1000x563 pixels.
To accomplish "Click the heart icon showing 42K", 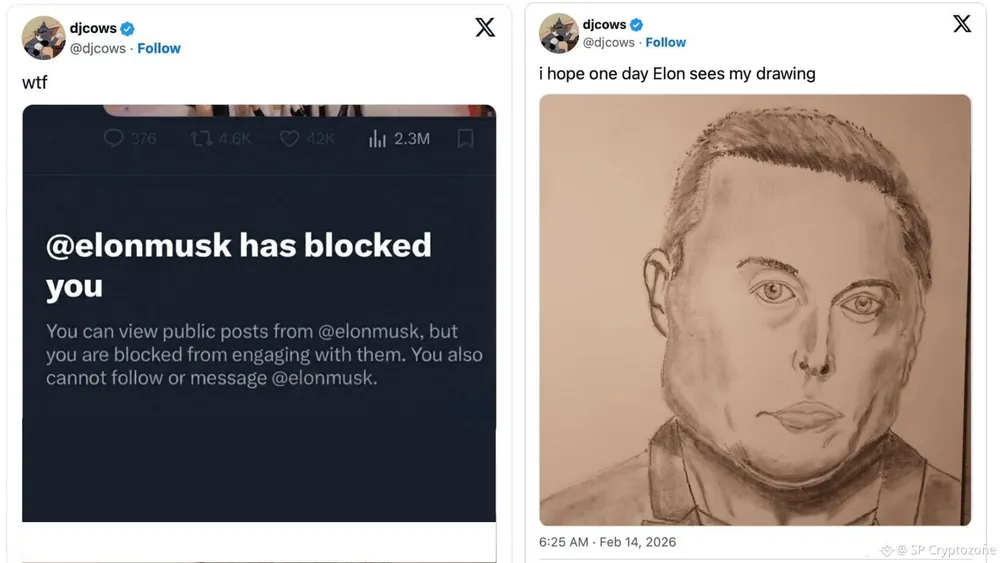I will (289, 139).
